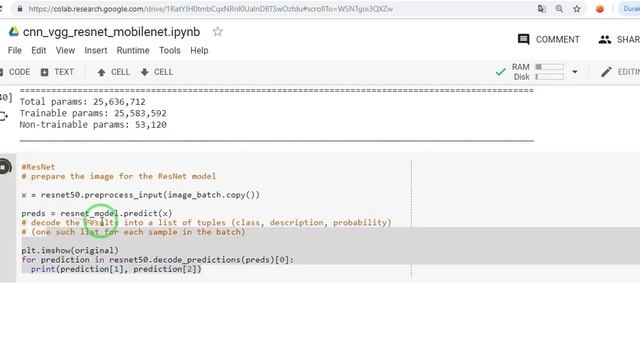The image size is (640, 360).
Task: Bookmark page with address bar star
Action: pos(577,9)
